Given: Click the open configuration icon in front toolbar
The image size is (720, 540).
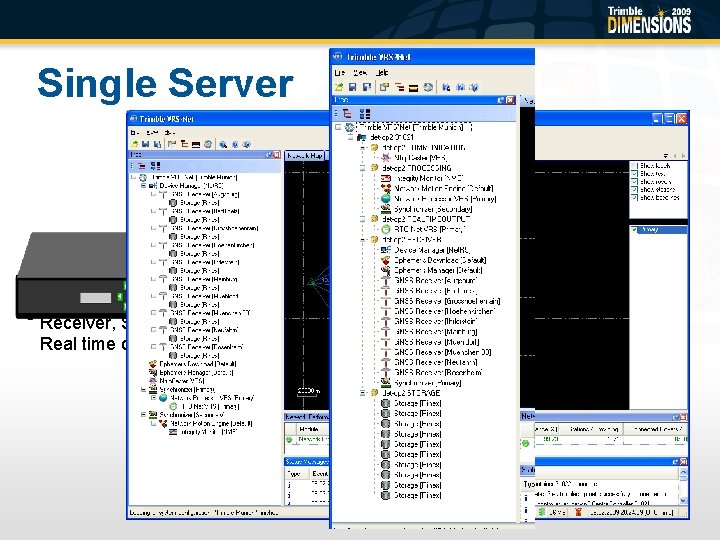Looking at the screenshot, I should [x=339, y=87].
